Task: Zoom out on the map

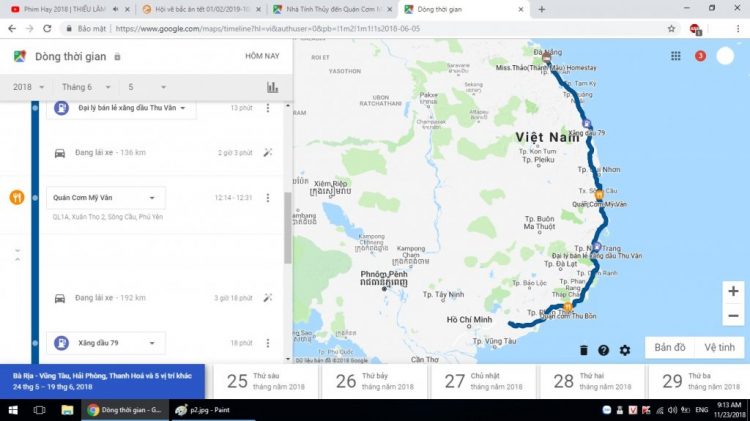Action: [733, 316]
